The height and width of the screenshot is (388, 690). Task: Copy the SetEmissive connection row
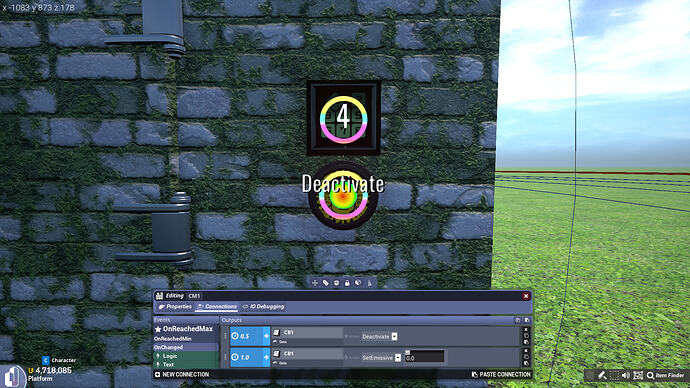(526, 357)
